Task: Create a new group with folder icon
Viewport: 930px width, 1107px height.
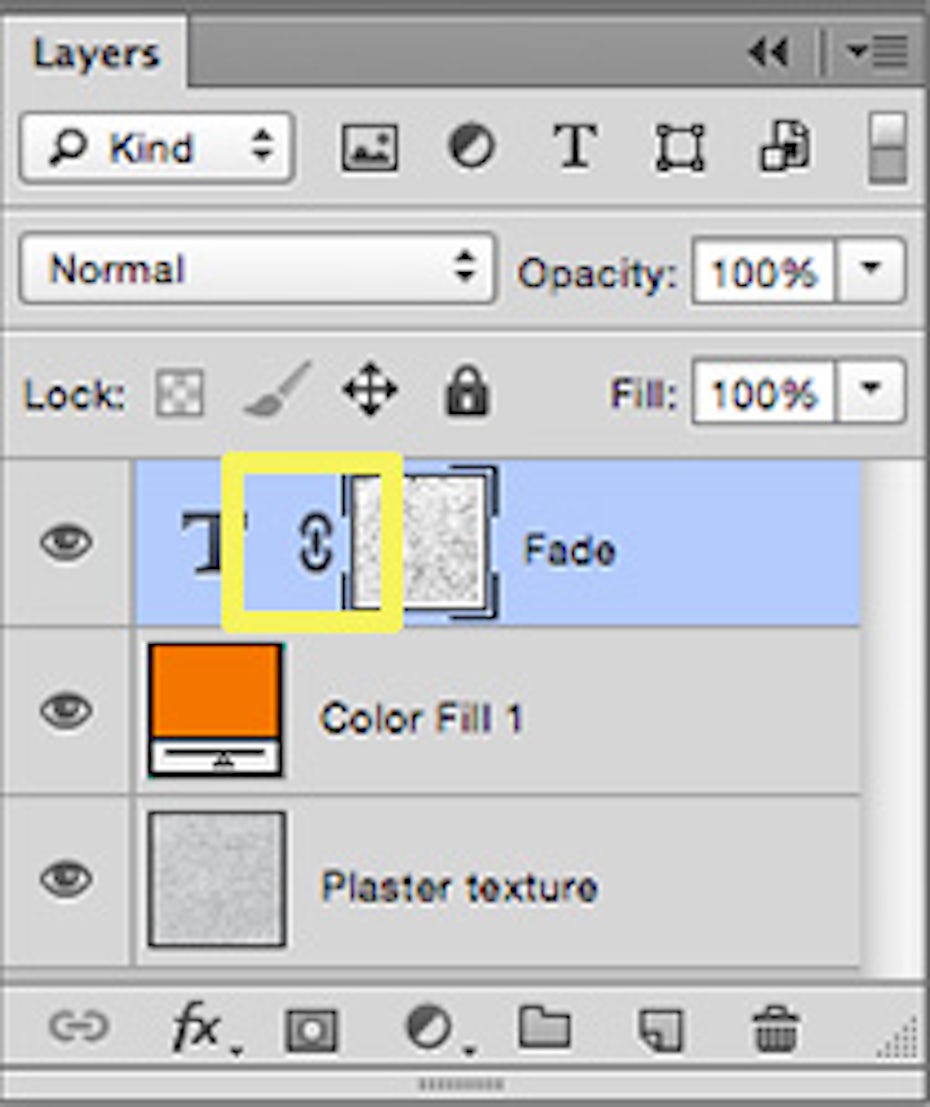Action: tap(544, 1027)
